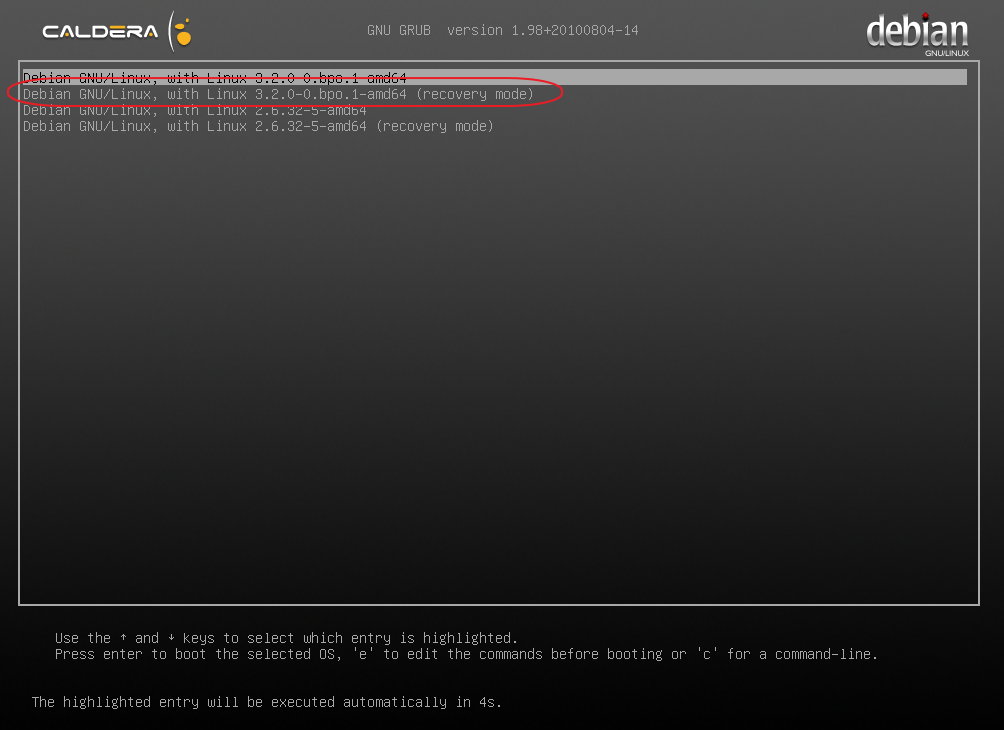This screenshot has height=730, width=1004.
Task: Click the red oval annotation's right edge
Action: point(563,93)
